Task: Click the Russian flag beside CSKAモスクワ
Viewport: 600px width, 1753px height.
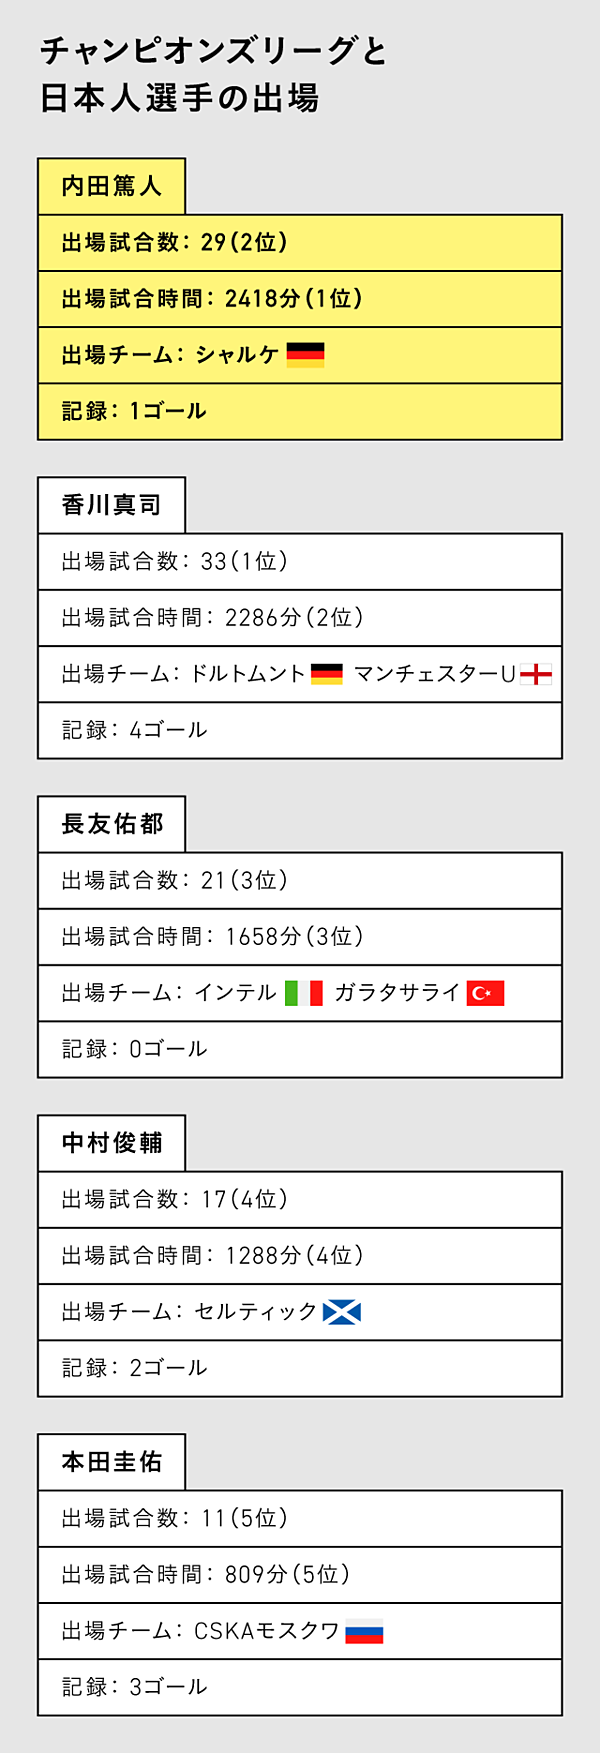Action: (x=364, y=1631)
